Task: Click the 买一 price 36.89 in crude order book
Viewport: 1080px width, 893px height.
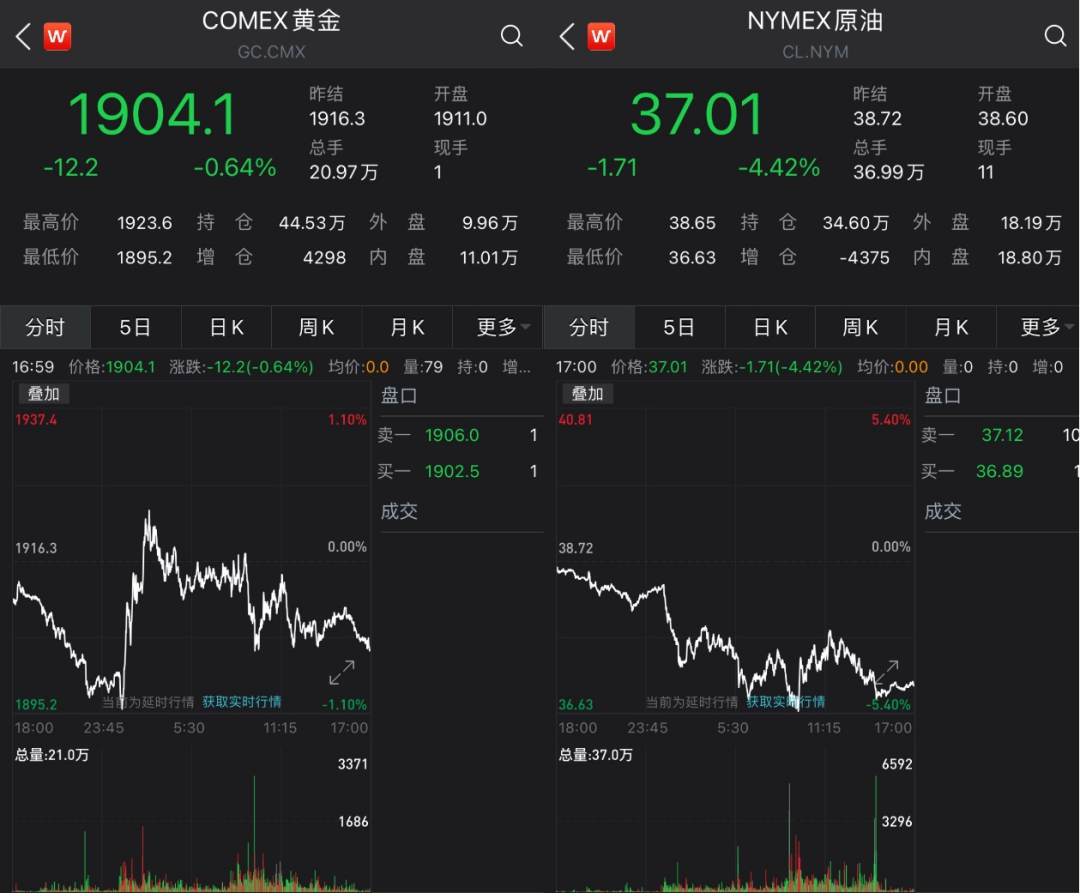Action: point(999,471)
